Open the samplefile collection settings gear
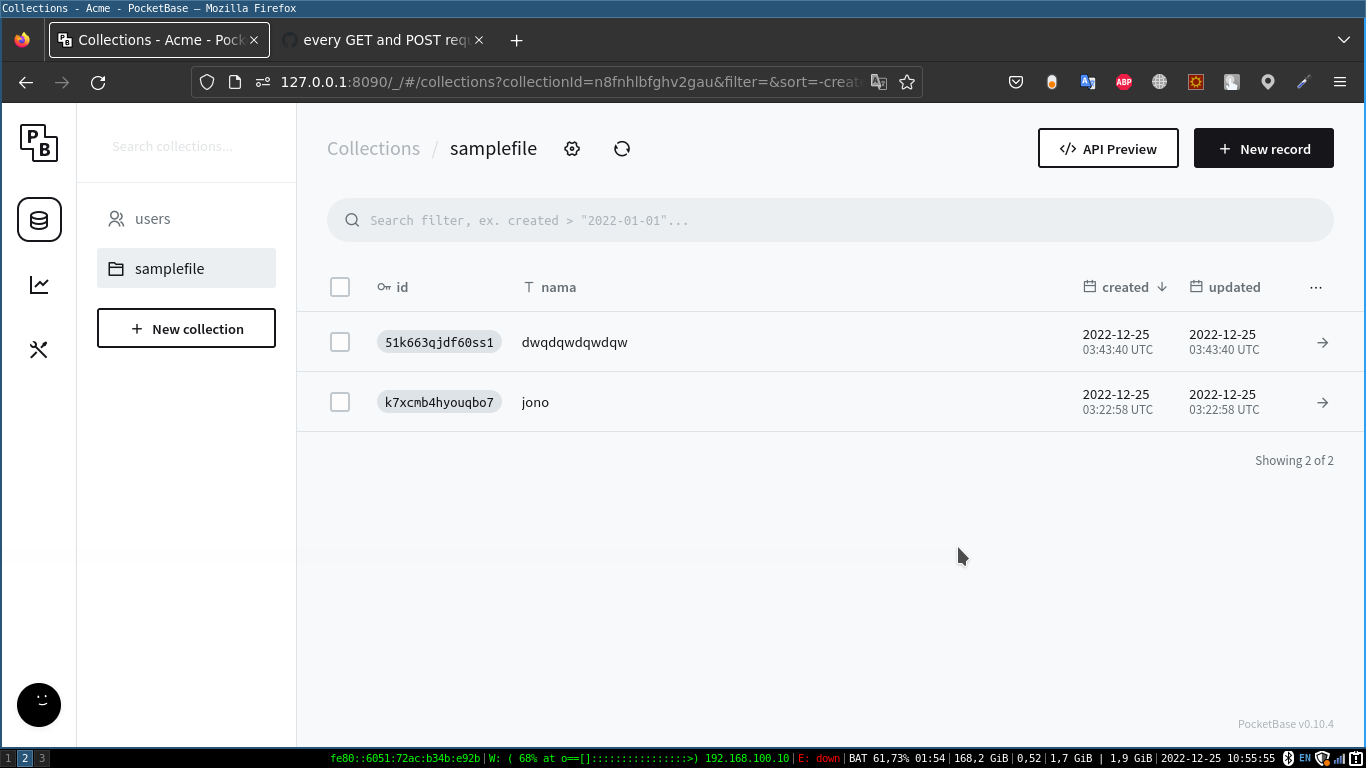 point(572,148)
